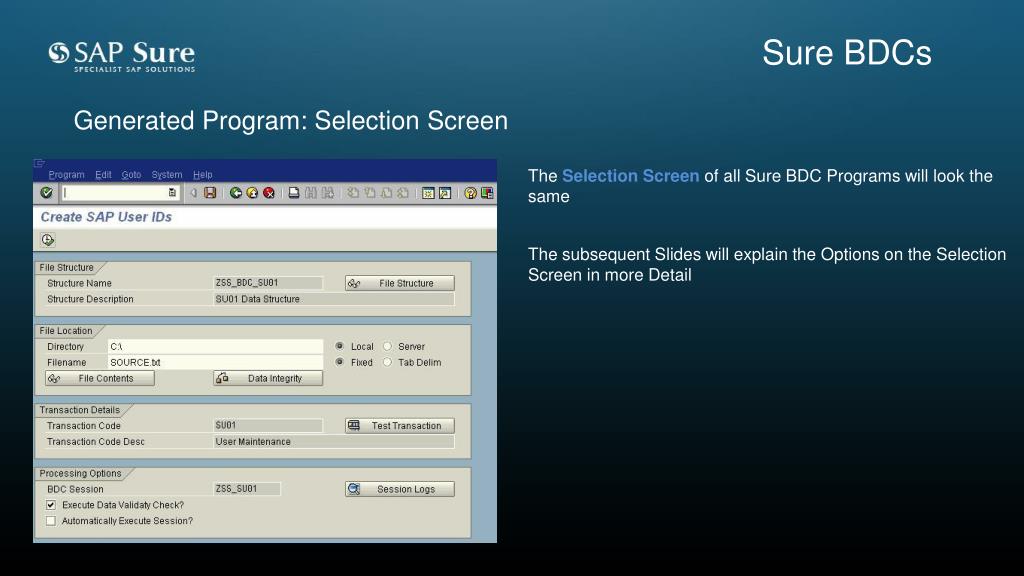
Task: Click the Directory input field
Action: [x=216, y=347]
